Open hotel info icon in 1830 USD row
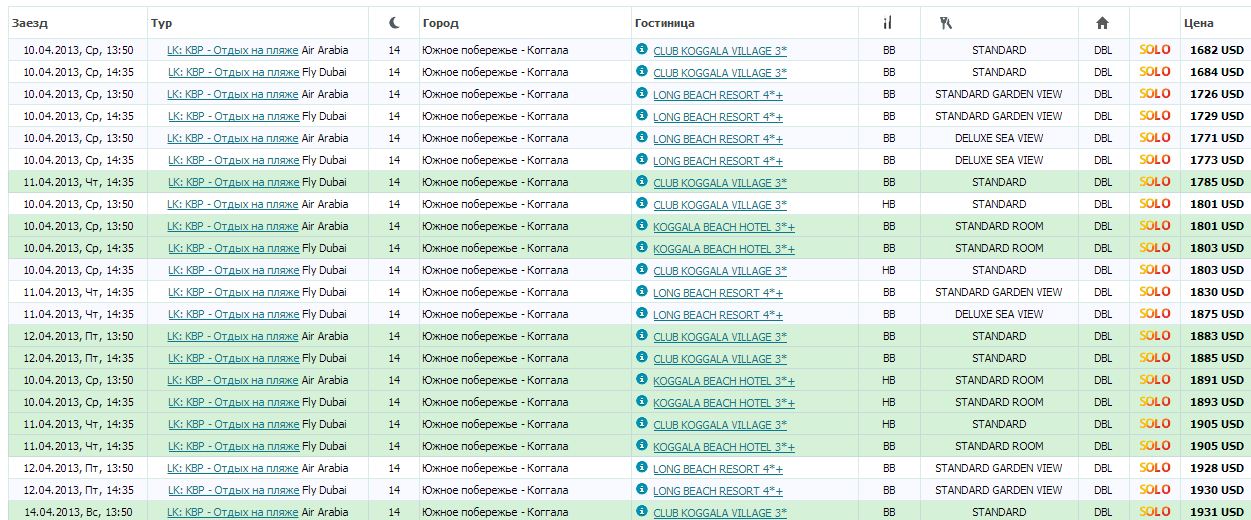 point(642,291)
